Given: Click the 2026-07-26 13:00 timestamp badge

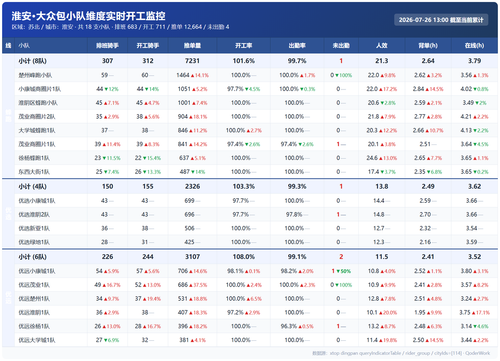Looking at the screenshot, I should tap(441, 20).
